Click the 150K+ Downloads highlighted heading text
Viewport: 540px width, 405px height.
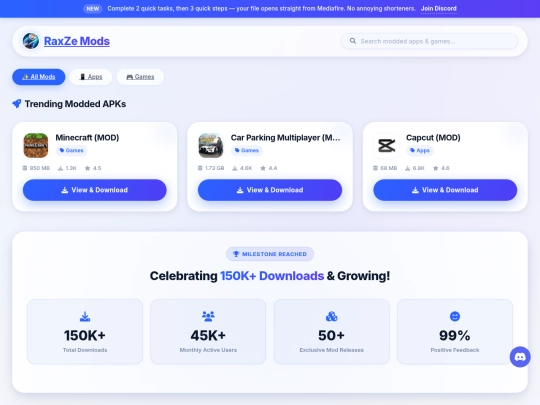(x=272, y=276)
